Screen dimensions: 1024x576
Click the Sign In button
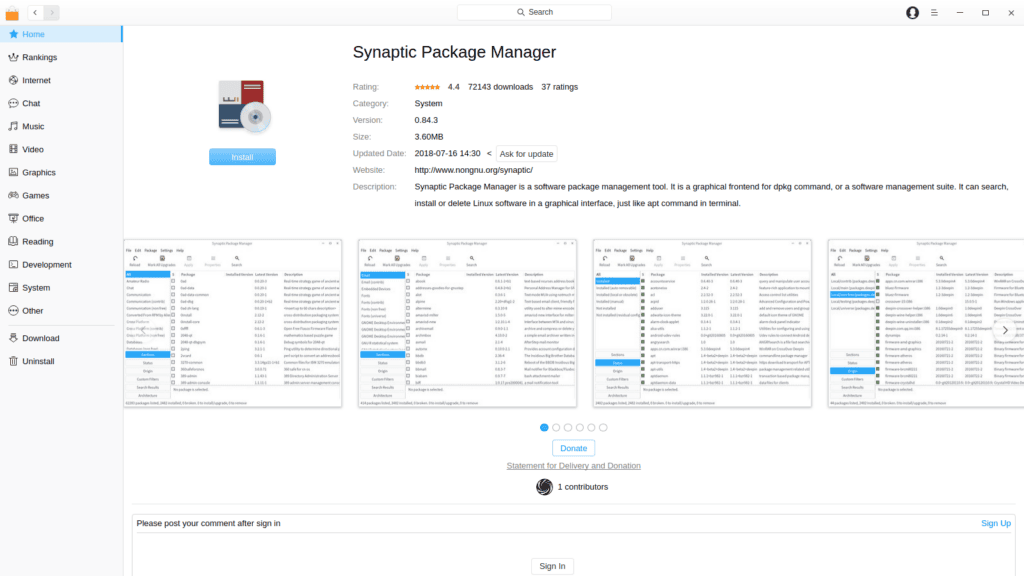552,566
